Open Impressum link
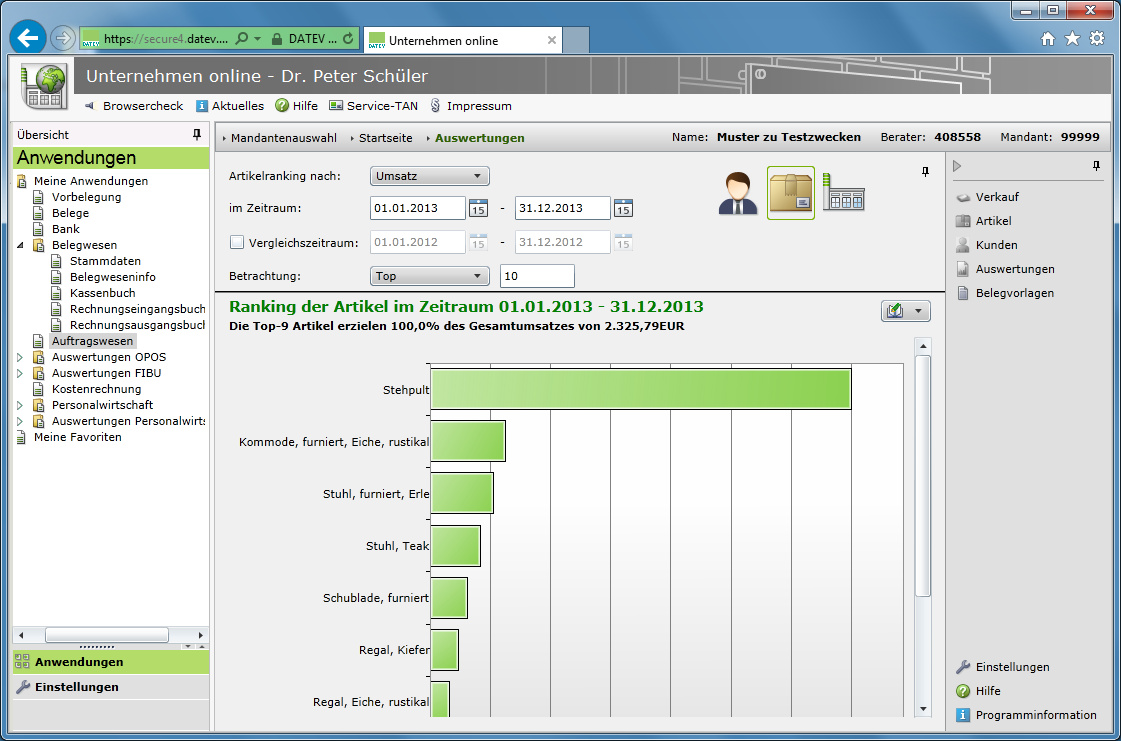This screenshot has width=1121, height=741. tap(471, 106)
